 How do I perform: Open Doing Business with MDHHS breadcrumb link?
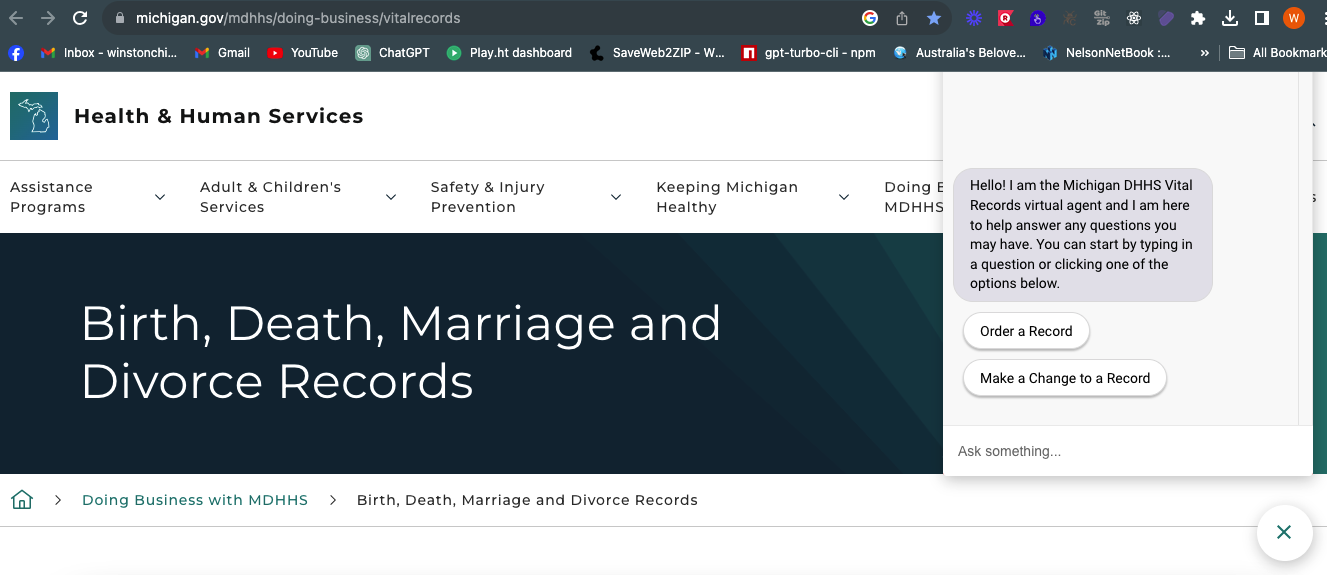pyautogui.click(x=195, y=500)
